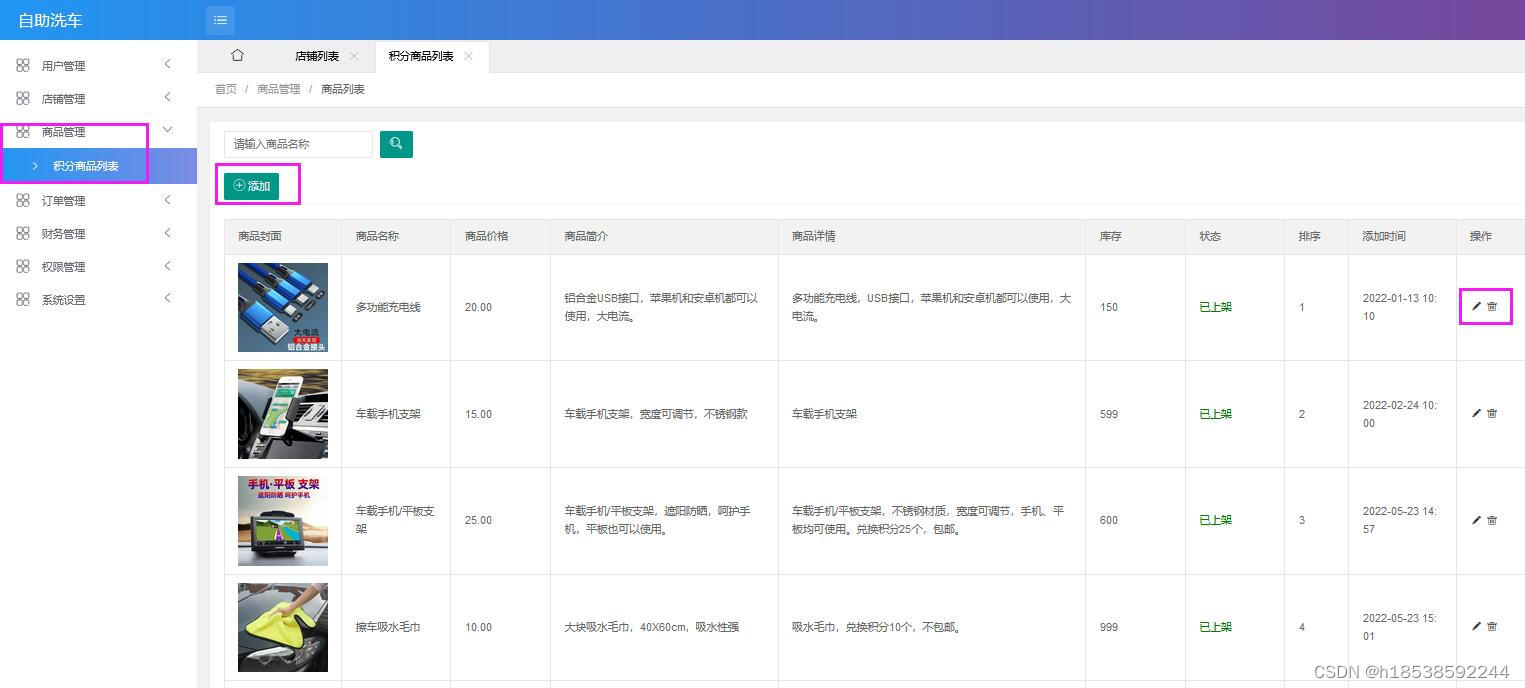Click the 财务管理 grid icon
Screen dimensions: 1525x688
(23, 233)
